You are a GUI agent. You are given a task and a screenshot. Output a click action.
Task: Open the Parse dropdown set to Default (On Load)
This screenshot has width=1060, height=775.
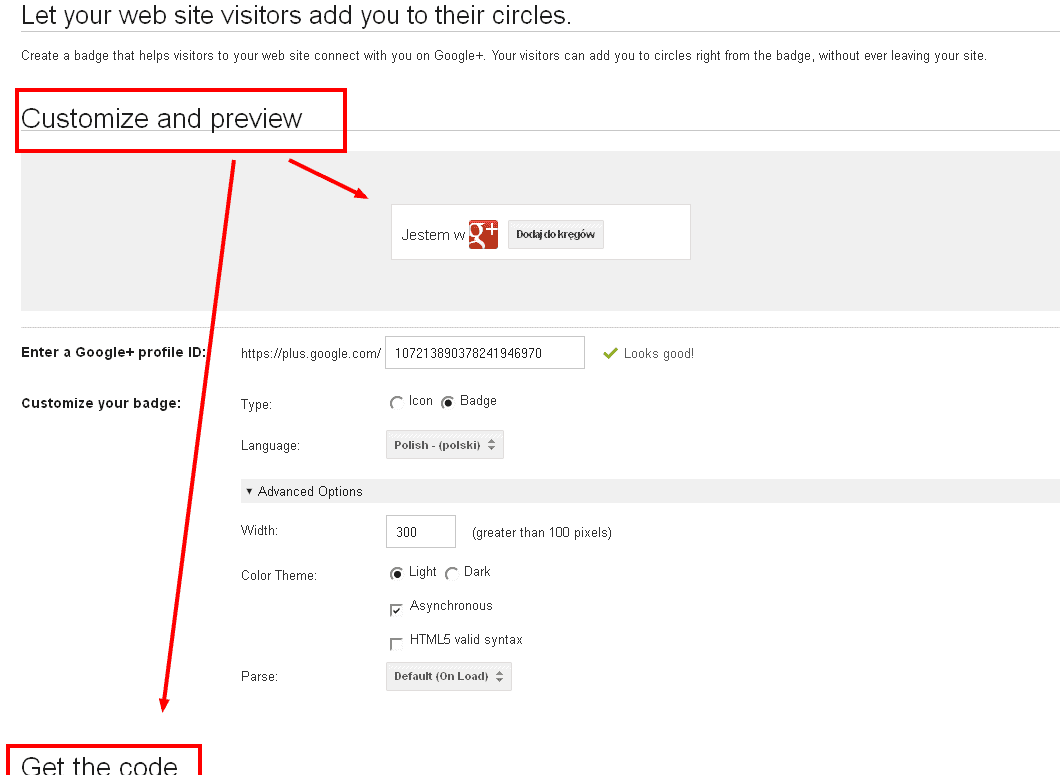449,676
